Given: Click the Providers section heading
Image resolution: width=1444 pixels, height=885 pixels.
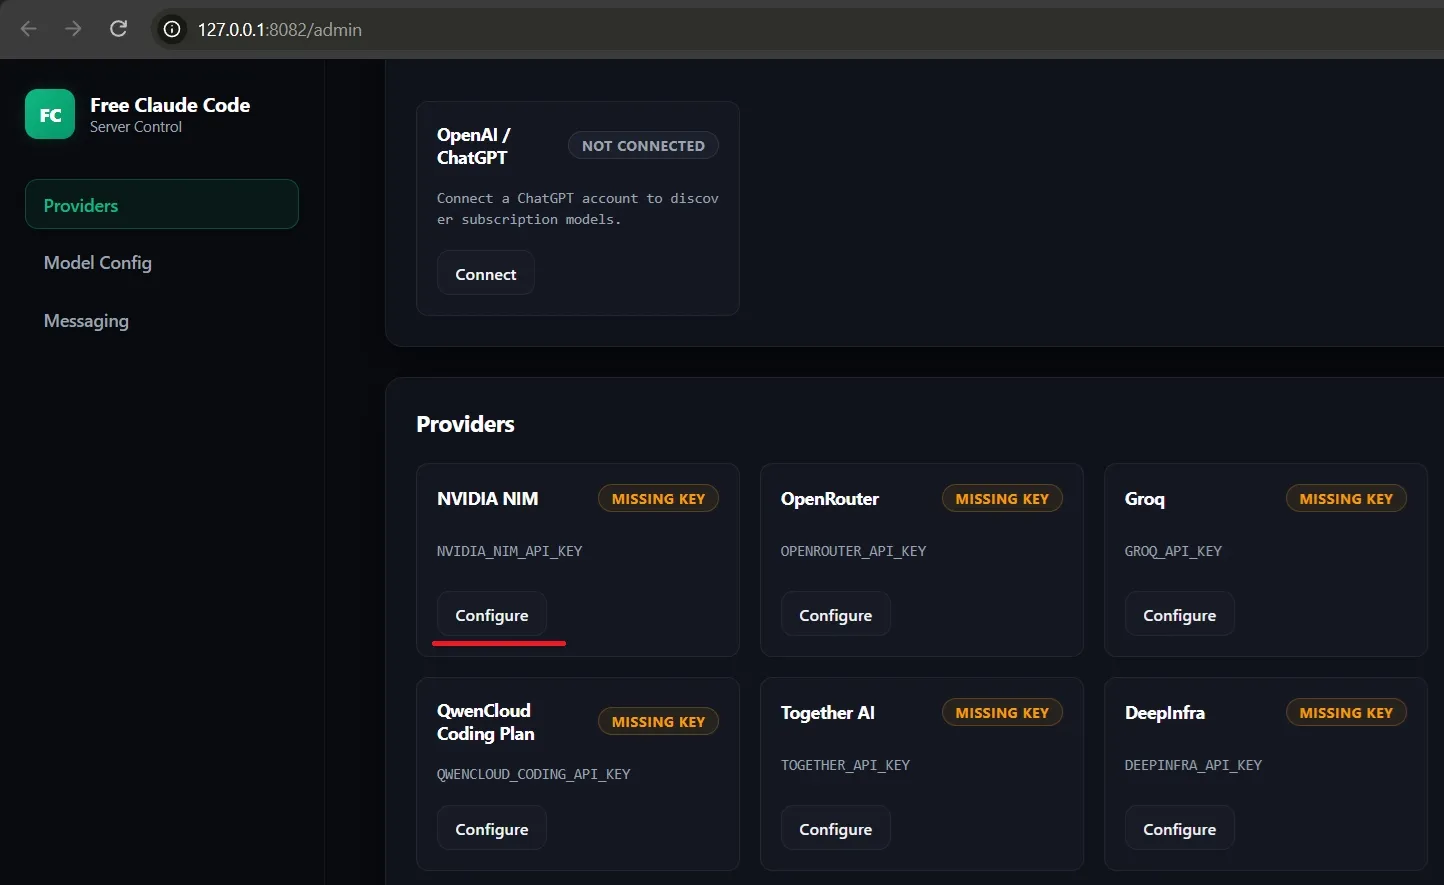Looking at the screenshot, I should pyautogui.click(x=465, y=424).
